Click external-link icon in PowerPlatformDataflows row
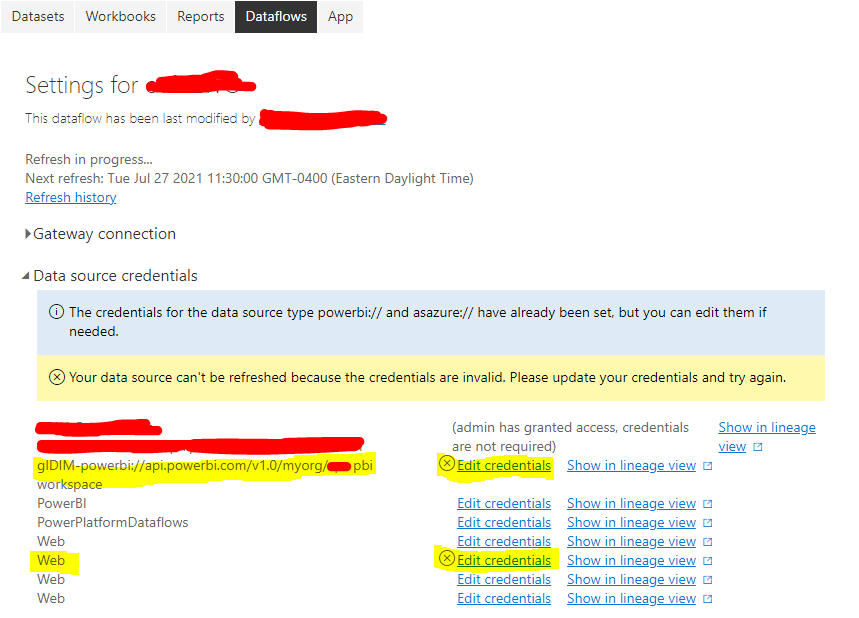 click(708, 523)
